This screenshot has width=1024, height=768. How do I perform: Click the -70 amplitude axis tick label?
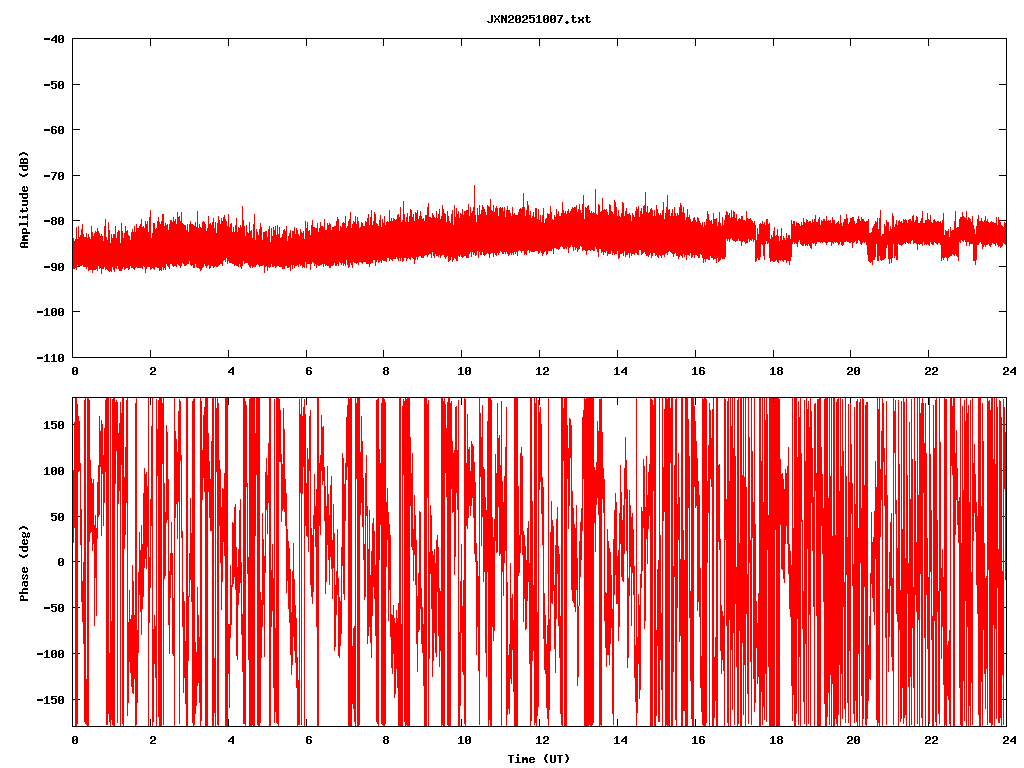click(54, 175)
